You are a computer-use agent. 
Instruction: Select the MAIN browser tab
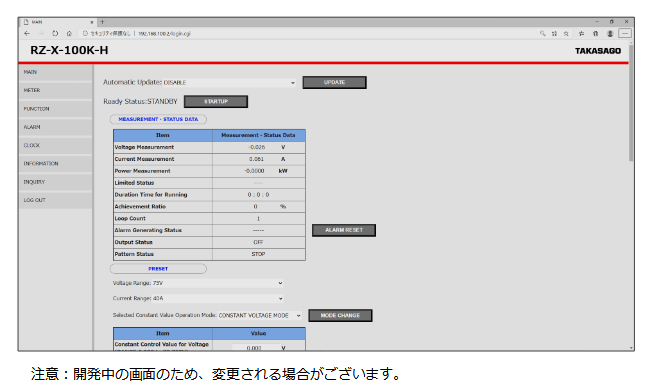click(x=58, y=22)
